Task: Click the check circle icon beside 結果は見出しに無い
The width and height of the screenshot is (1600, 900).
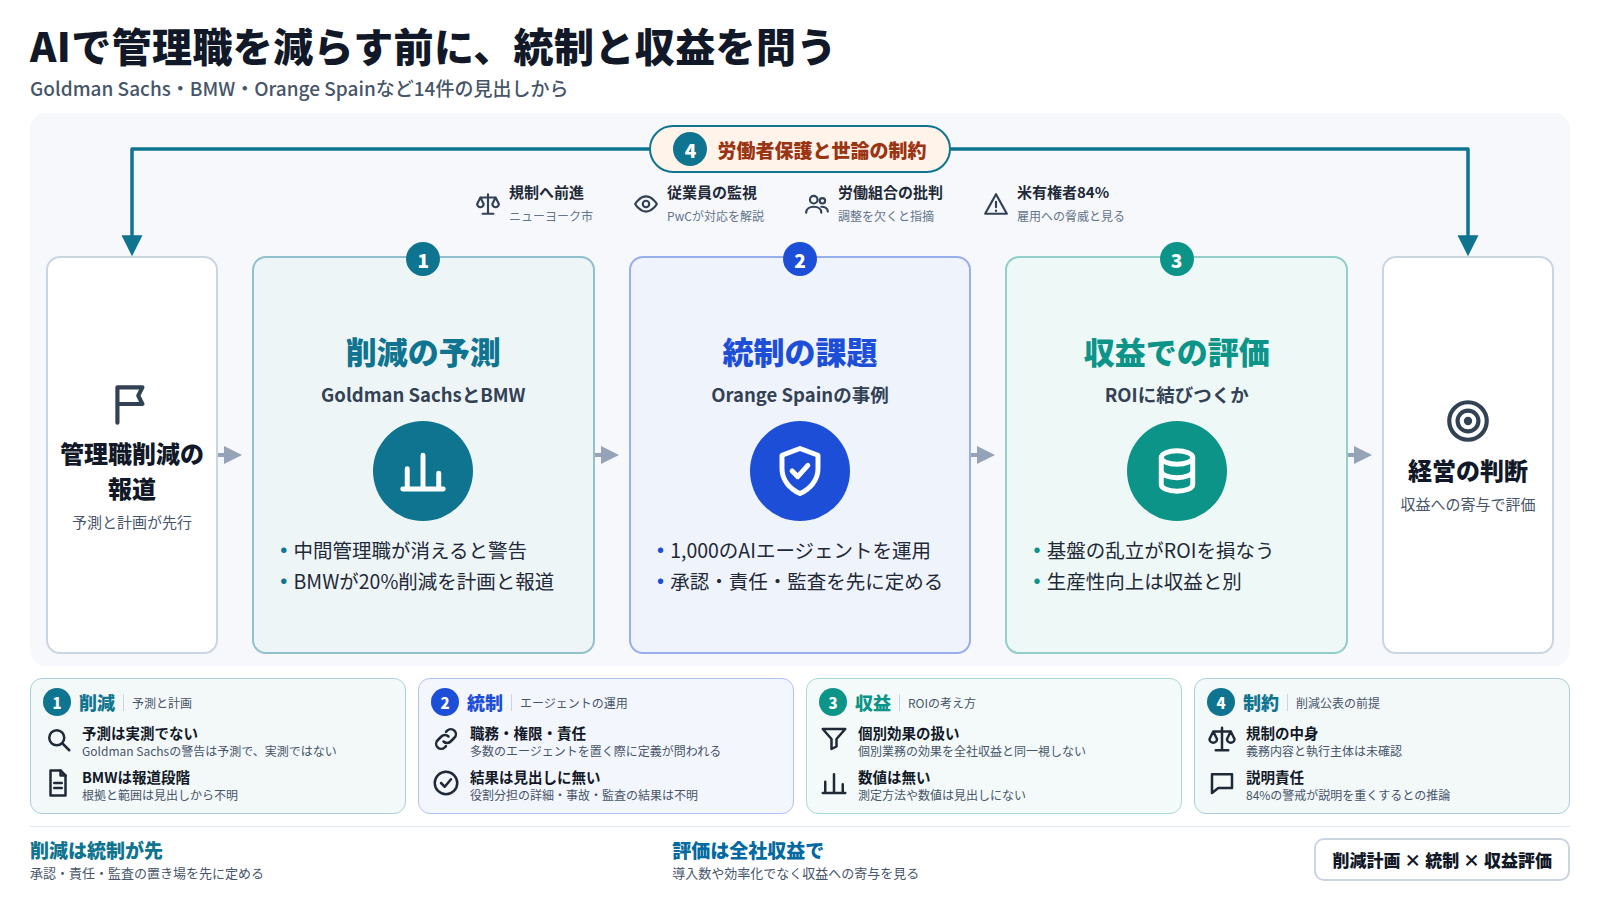Action: point(446,783)
